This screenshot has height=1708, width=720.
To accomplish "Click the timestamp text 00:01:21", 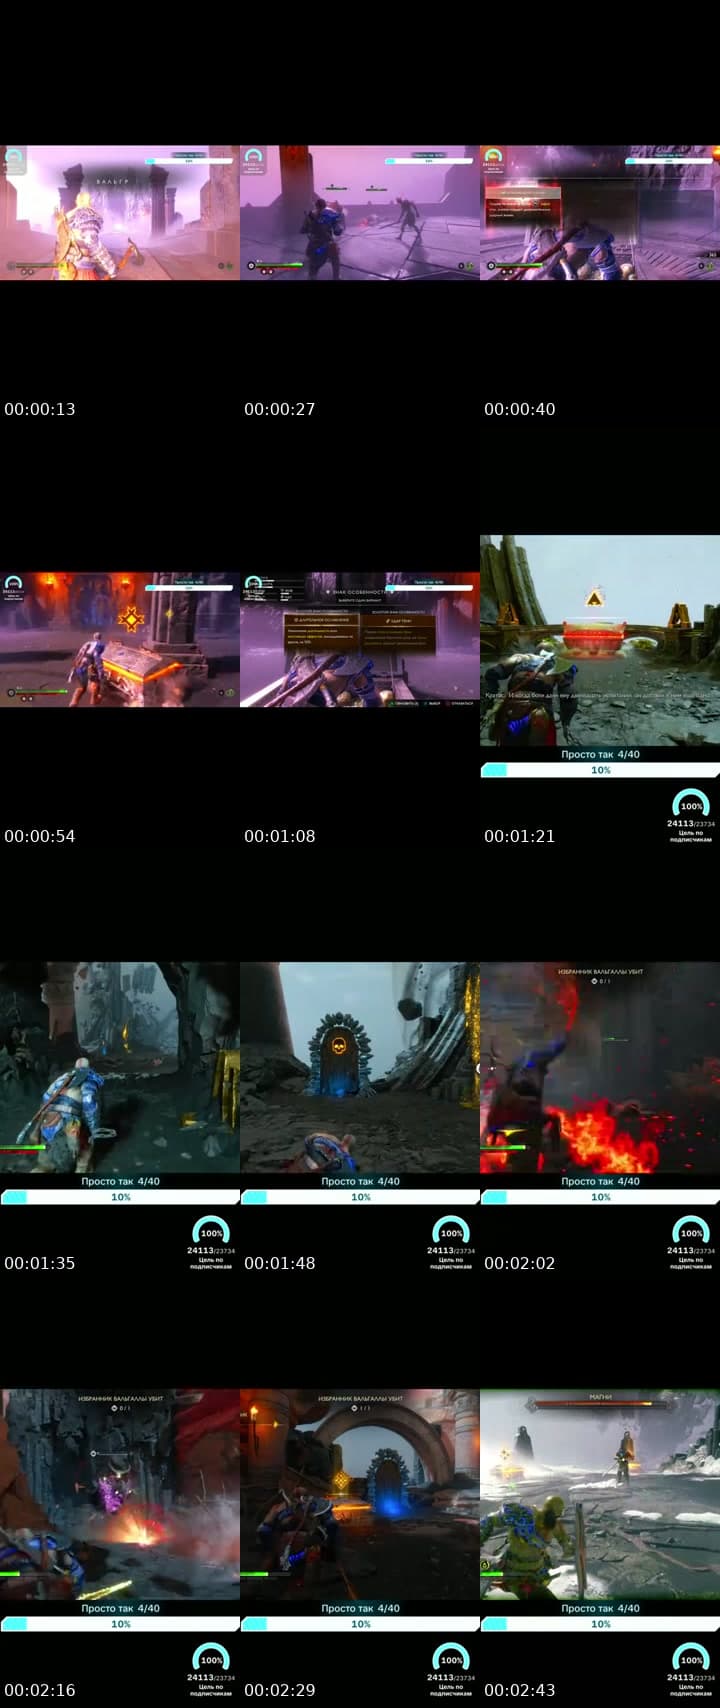I will pyautogui.click(x=520, y=836).
